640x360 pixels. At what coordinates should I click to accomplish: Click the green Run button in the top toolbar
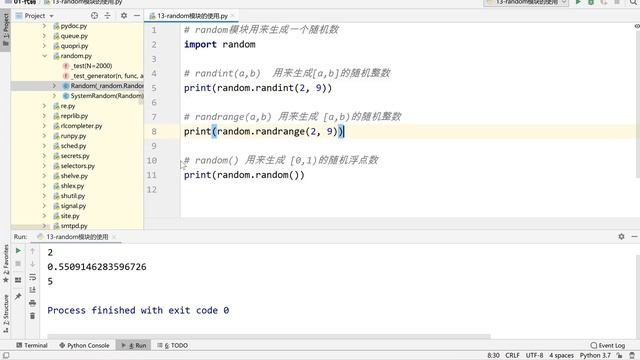[578, 2]
